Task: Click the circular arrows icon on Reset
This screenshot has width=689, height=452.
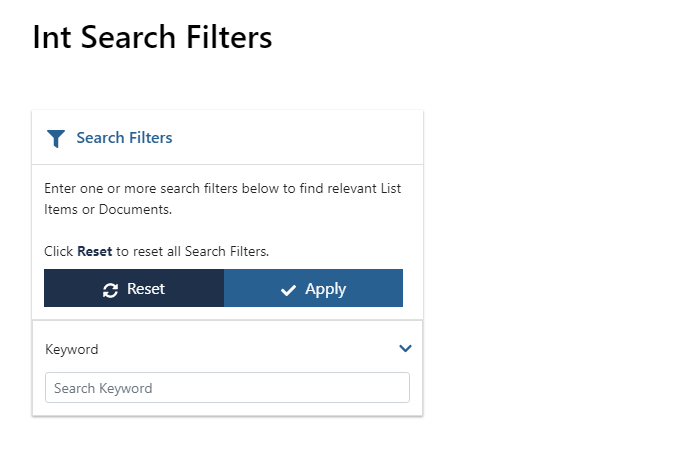Action: point(110,290)
